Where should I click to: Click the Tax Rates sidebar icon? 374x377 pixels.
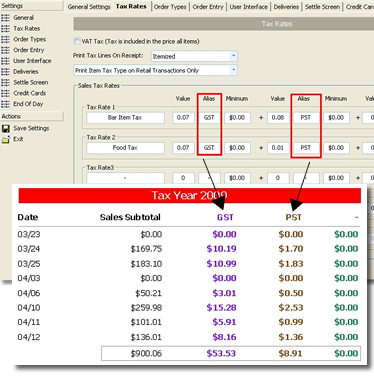(x=5, y=28)
